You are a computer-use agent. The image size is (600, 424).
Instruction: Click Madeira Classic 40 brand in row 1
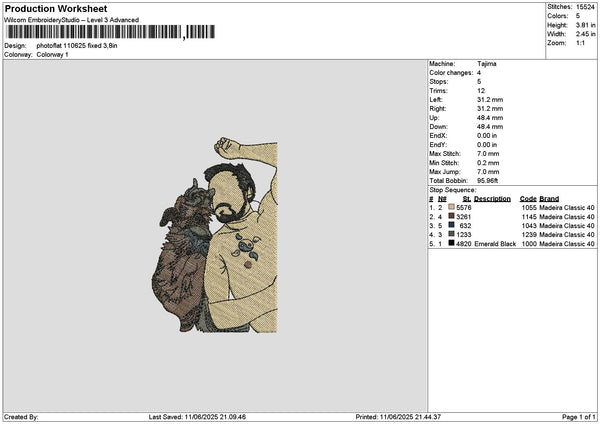[567, 208]
